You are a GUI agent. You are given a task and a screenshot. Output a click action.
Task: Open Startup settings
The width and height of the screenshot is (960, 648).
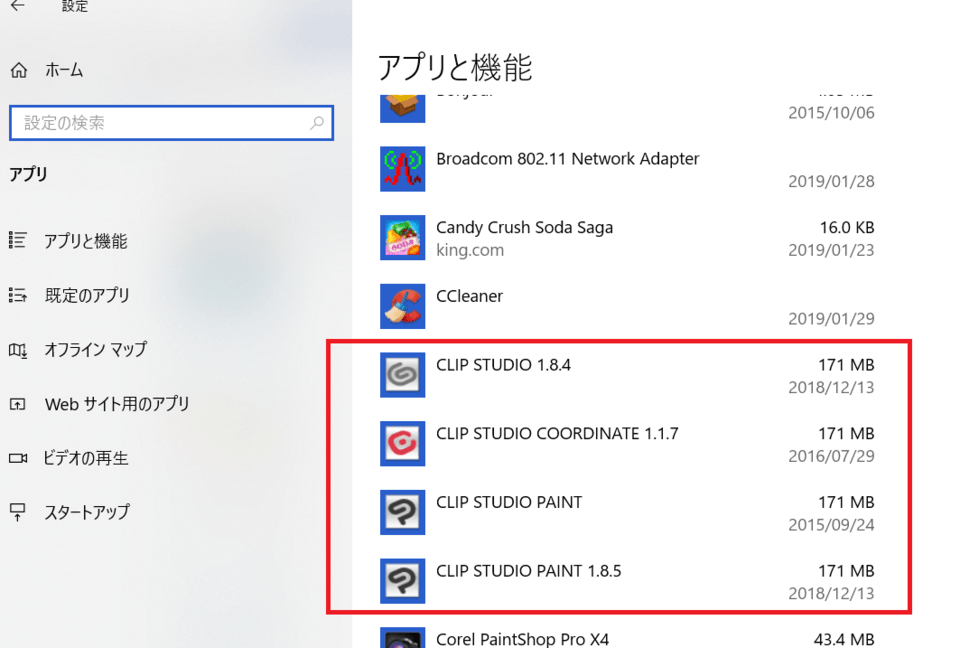86,512
